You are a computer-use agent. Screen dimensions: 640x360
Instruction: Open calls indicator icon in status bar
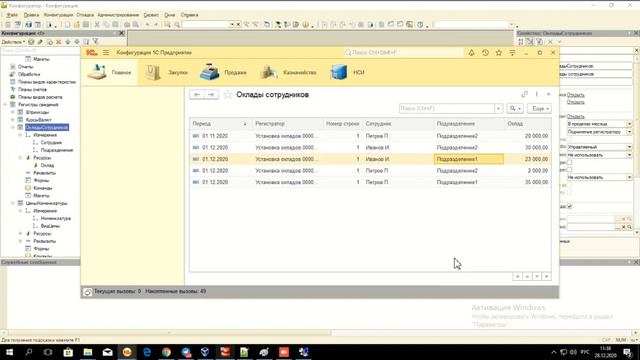[87, 291]
